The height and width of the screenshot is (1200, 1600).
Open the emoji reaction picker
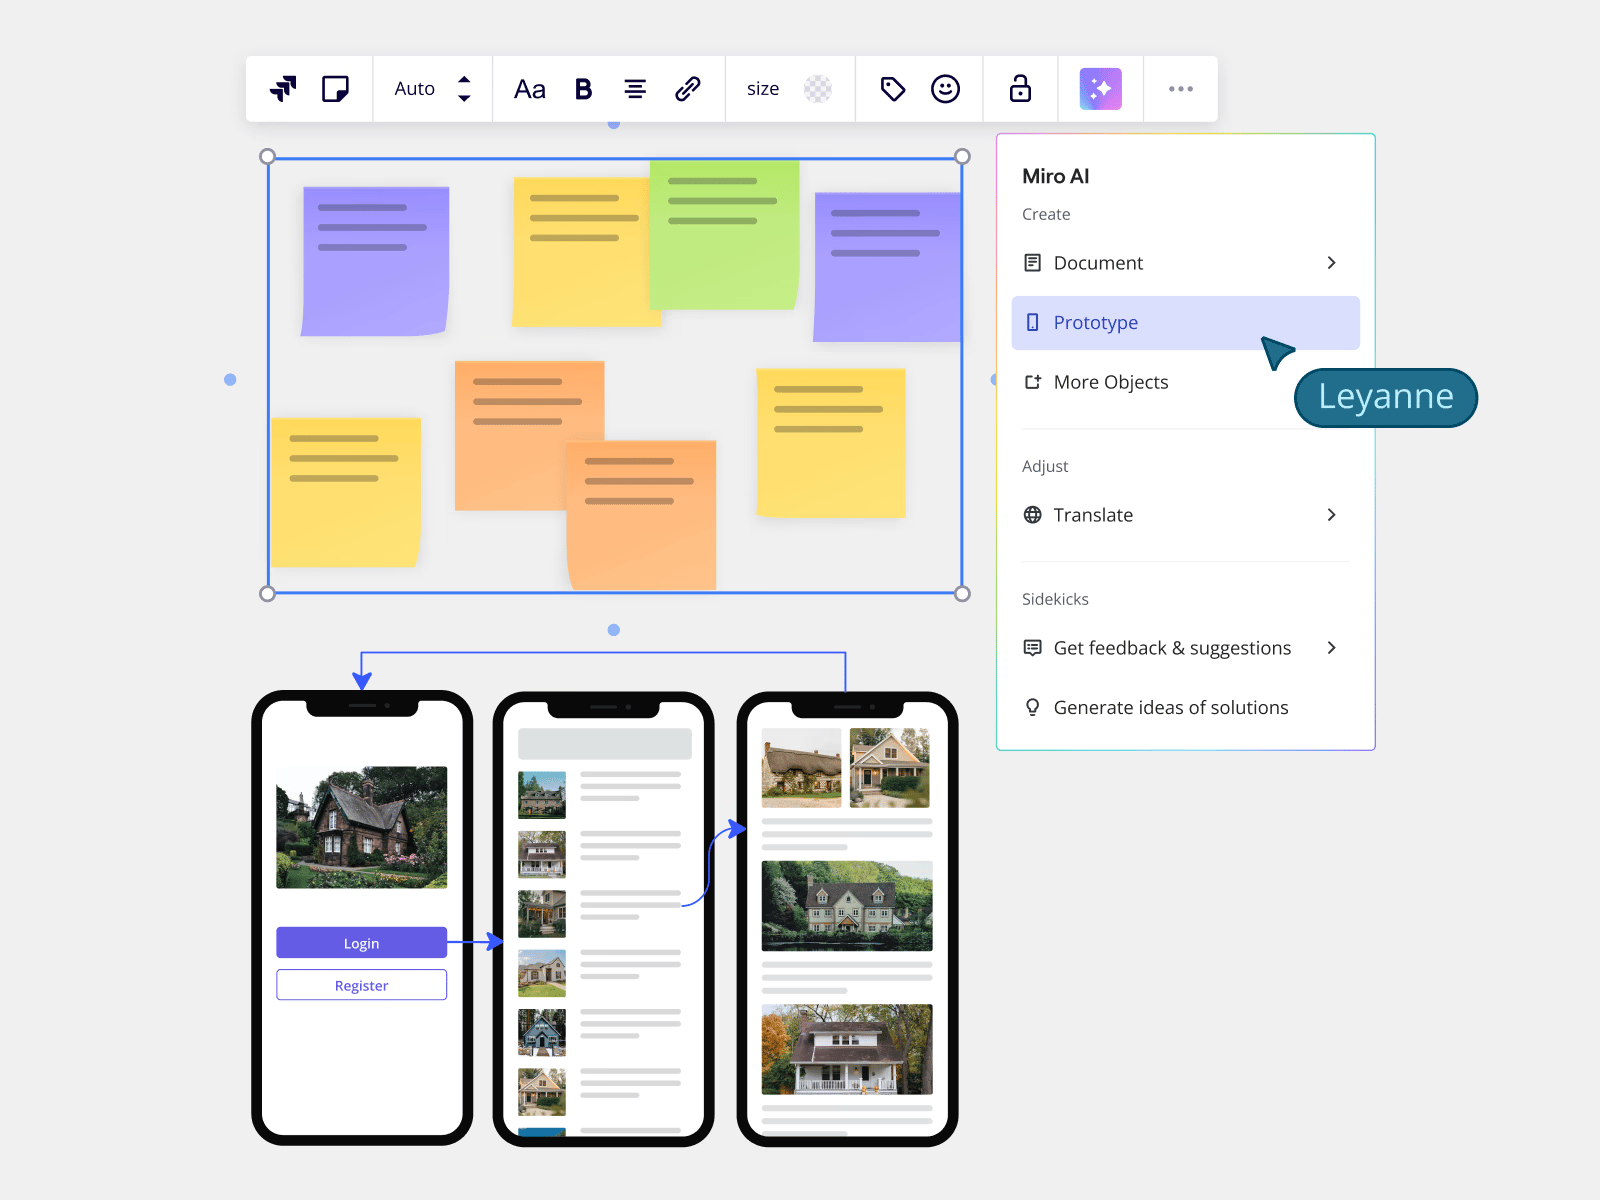pos(946,89)
